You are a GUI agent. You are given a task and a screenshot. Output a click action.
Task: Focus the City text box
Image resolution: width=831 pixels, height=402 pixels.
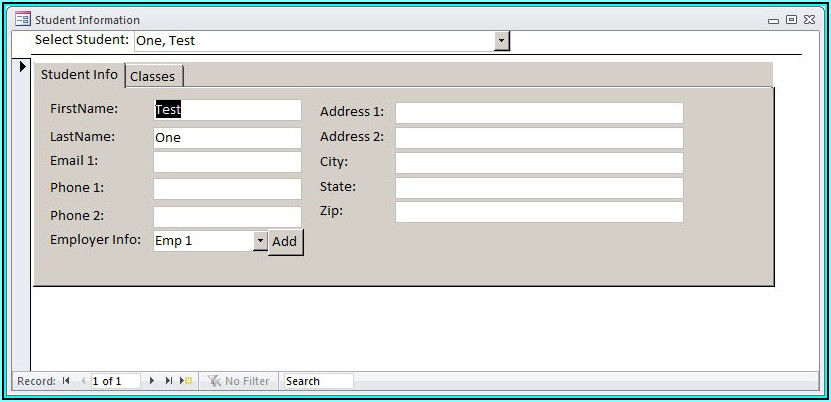point(539,163)
